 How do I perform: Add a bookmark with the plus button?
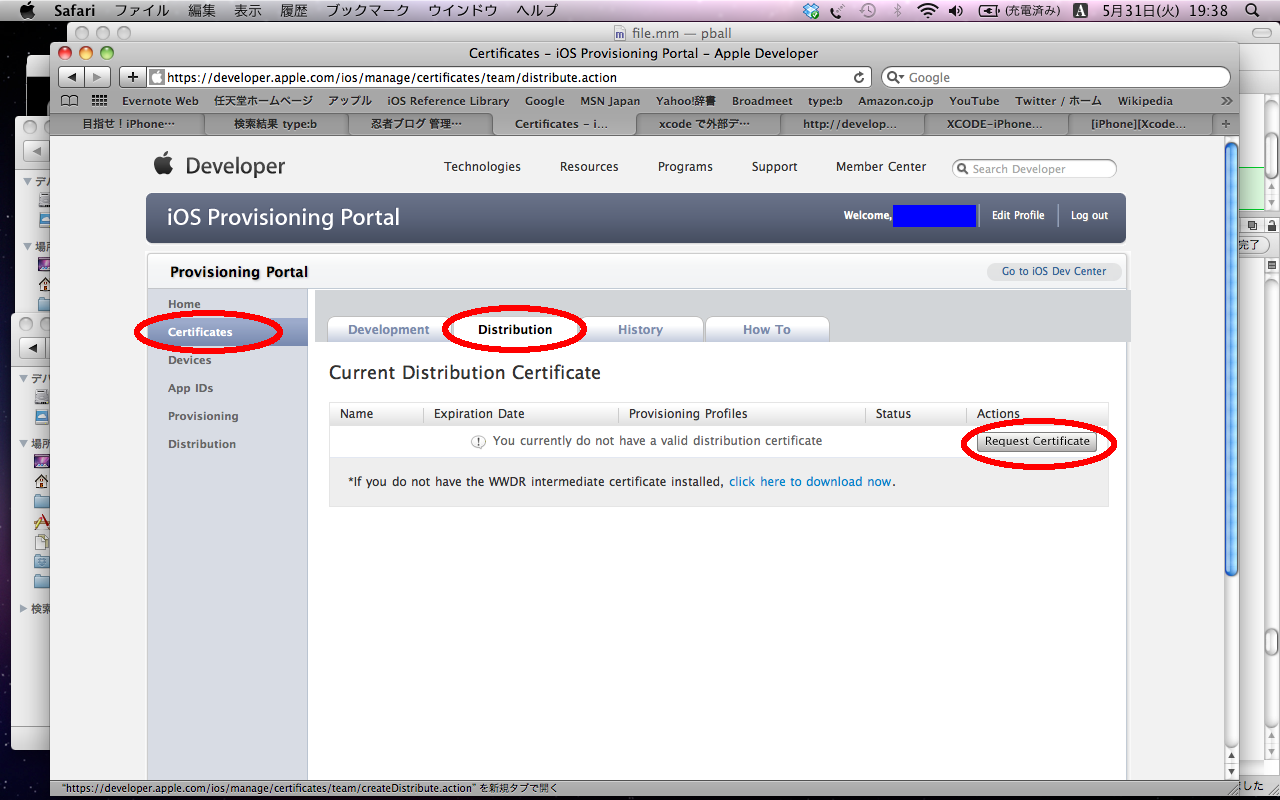point(133,77)
